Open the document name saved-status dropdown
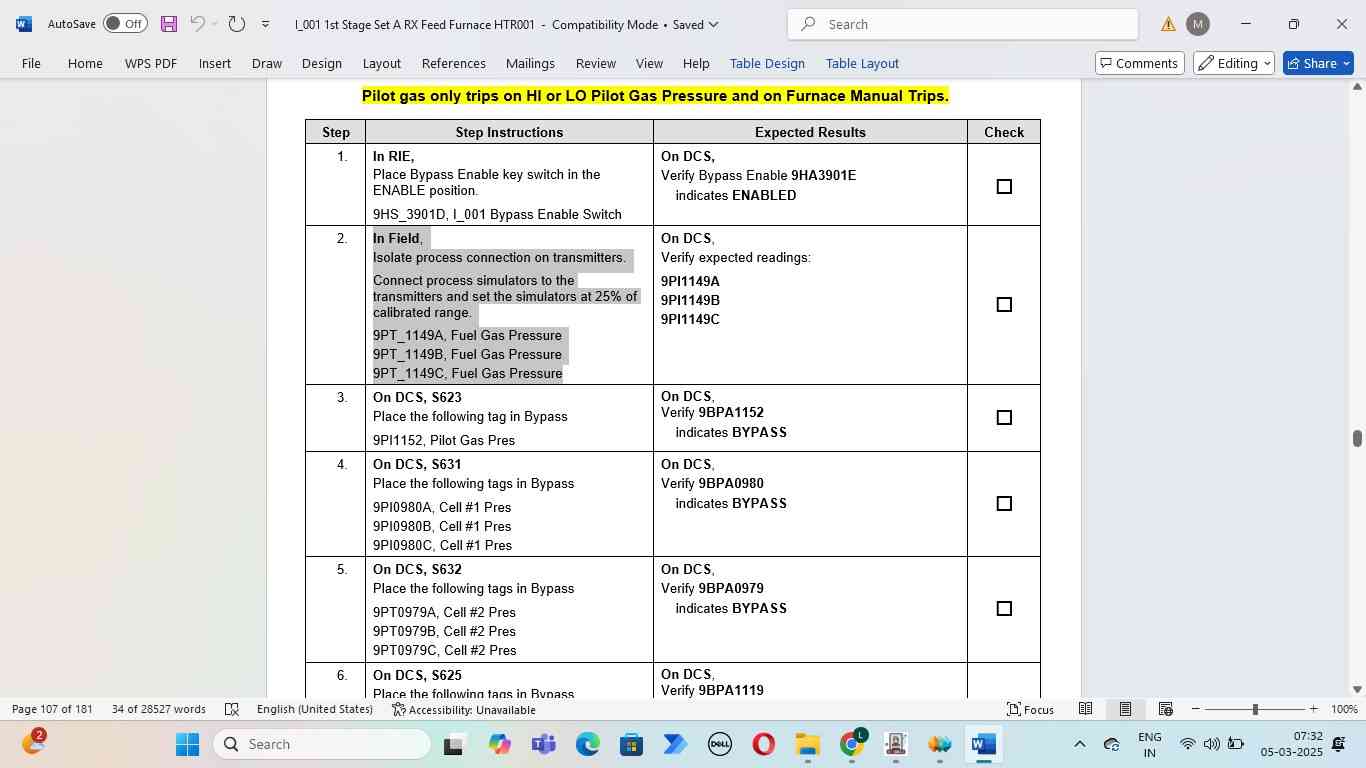 pyautogui.click(x=712, y=24)
